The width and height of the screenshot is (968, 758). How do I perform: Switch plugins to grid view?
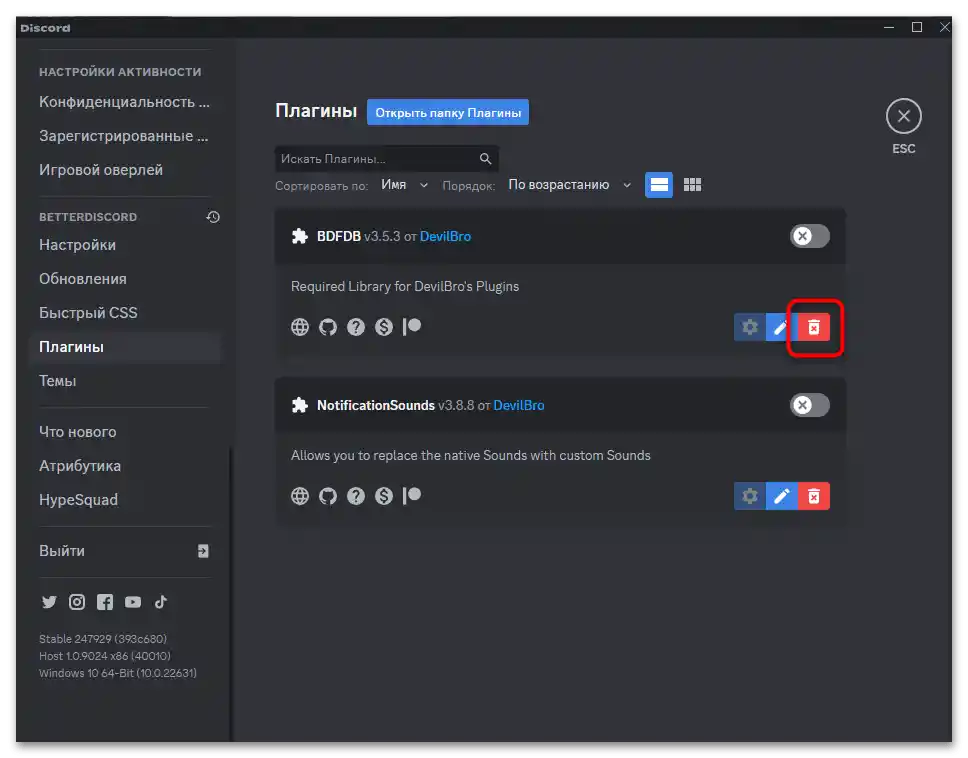692,185
